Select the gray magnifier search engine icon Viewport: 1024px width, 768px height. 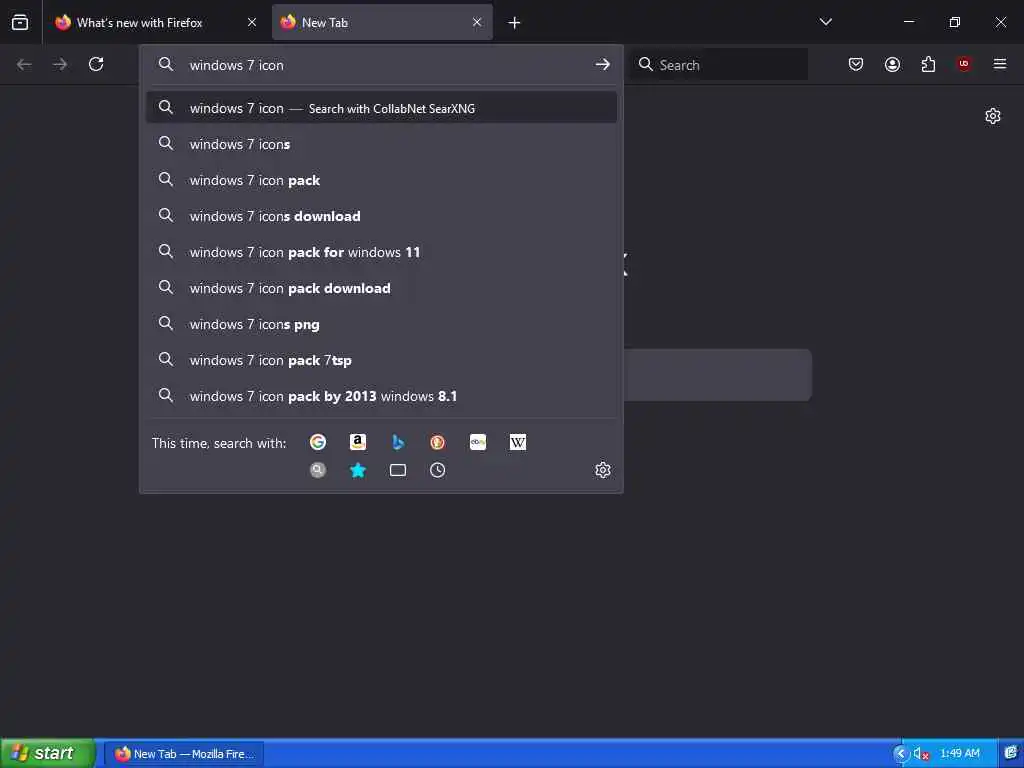click(317, 470)
